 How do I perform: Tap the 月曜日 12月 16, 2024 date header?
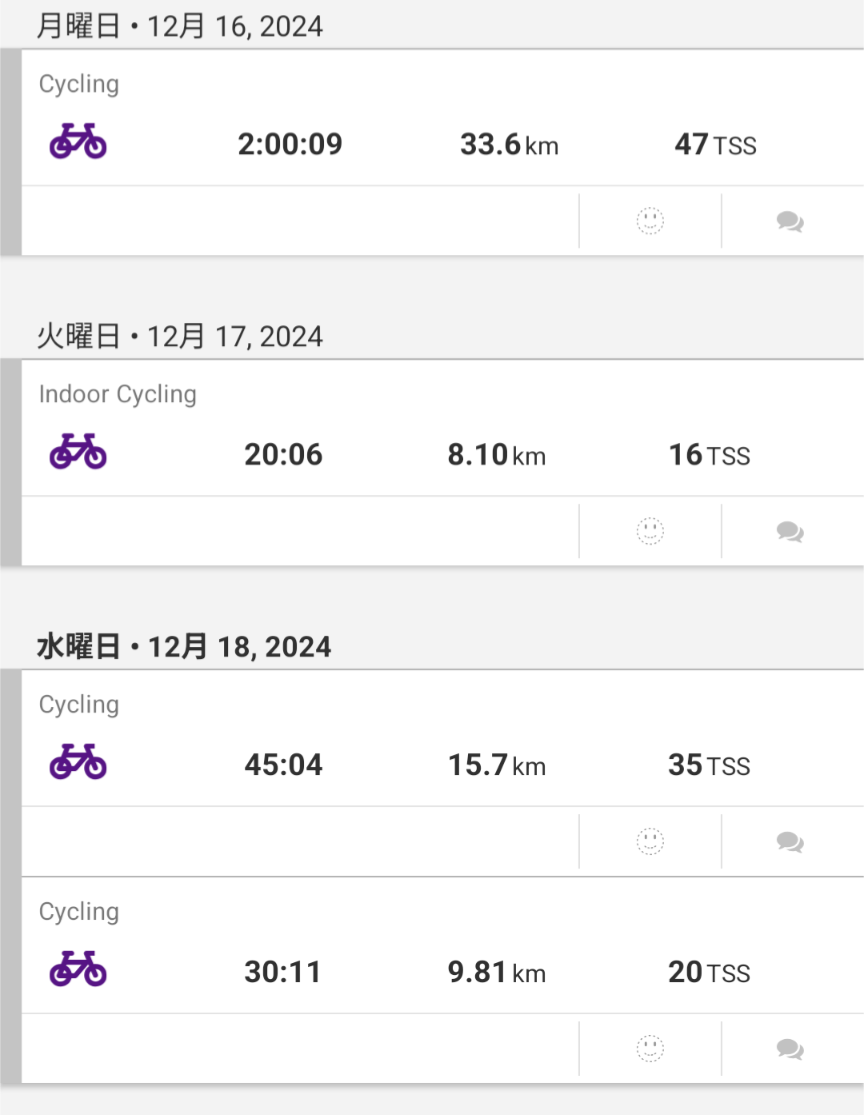180,26
